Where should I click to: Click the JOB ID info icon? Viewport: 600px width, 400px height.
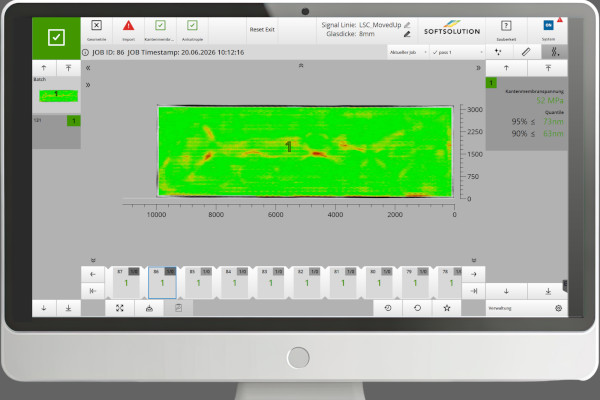click(85, 52)
